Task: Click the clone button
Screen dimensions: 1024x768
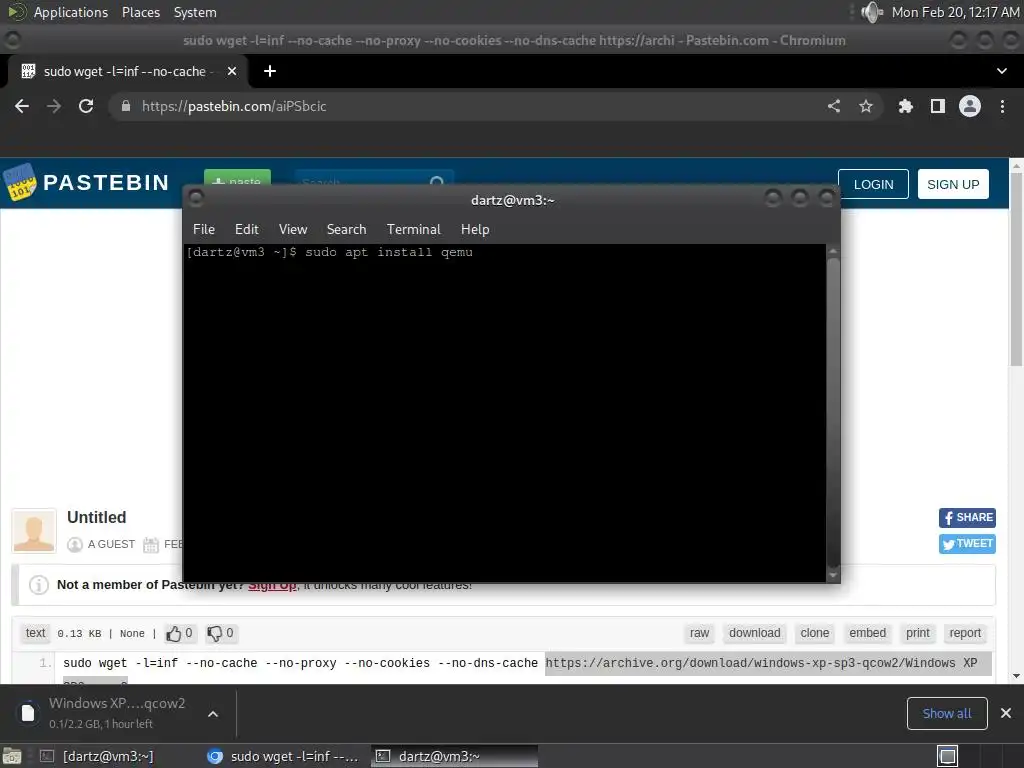Action: click(x=814, y=633)
